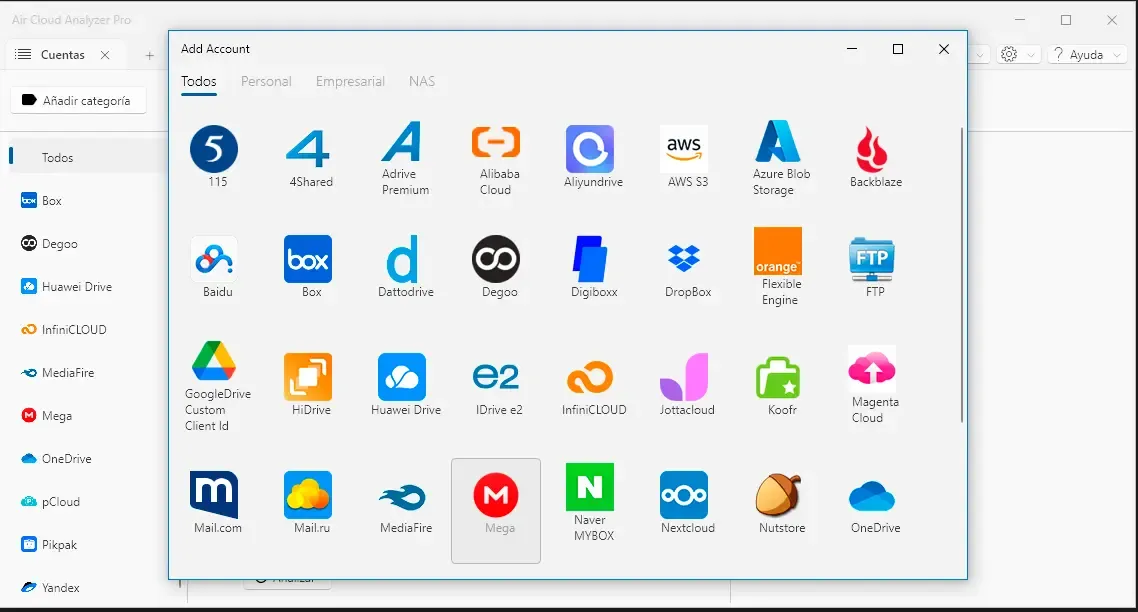The height and width of the screenshot is (612, 1138).
Task: Select Alibaba Cloud provider
Action: pyautogui.click(x=496, y=141)
